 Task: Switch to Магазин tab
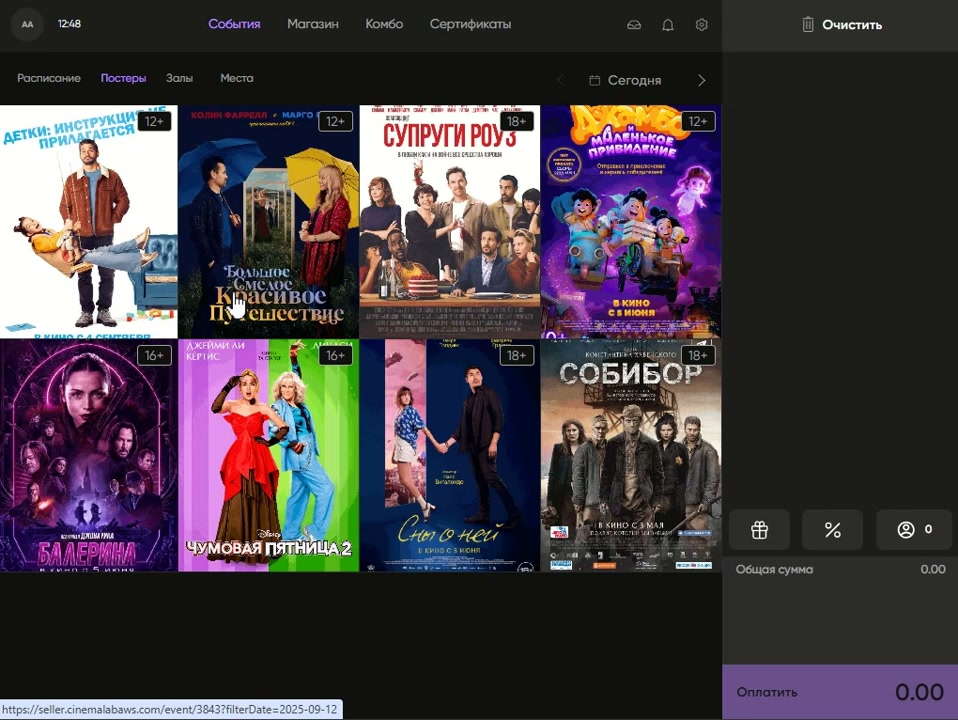coord(313,24)
